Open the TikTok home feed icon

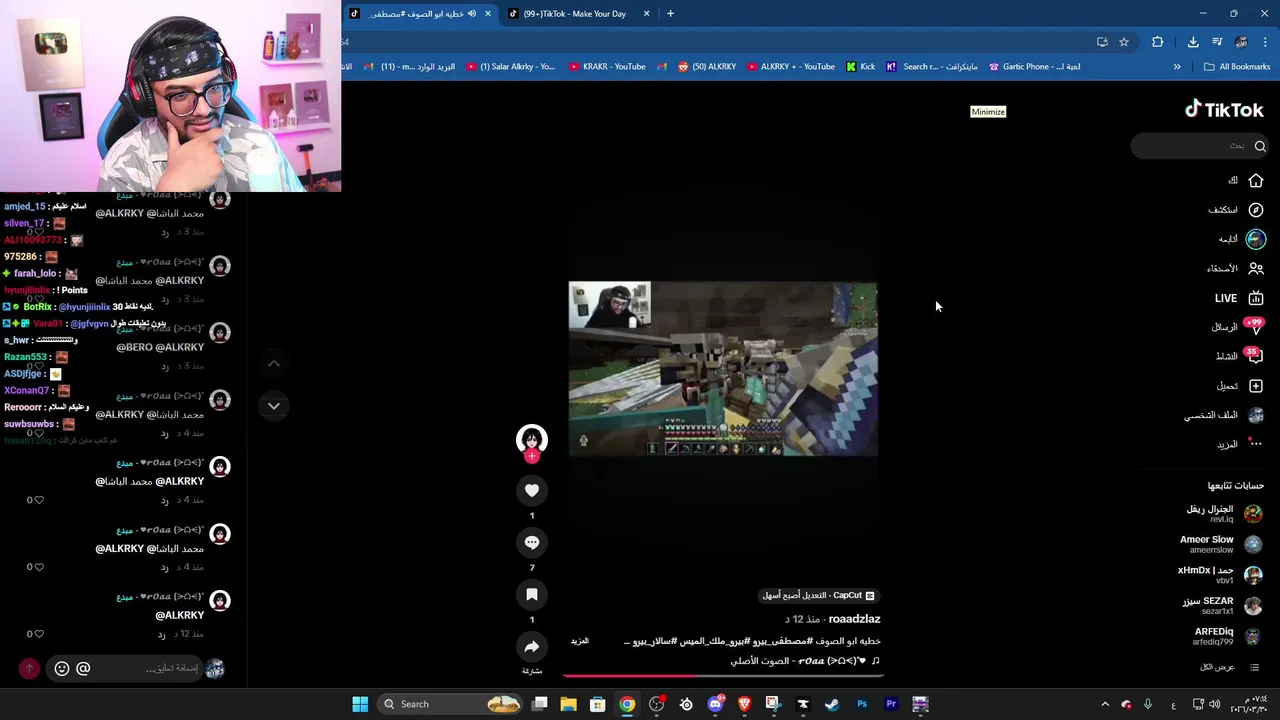tap(1256, 181)
